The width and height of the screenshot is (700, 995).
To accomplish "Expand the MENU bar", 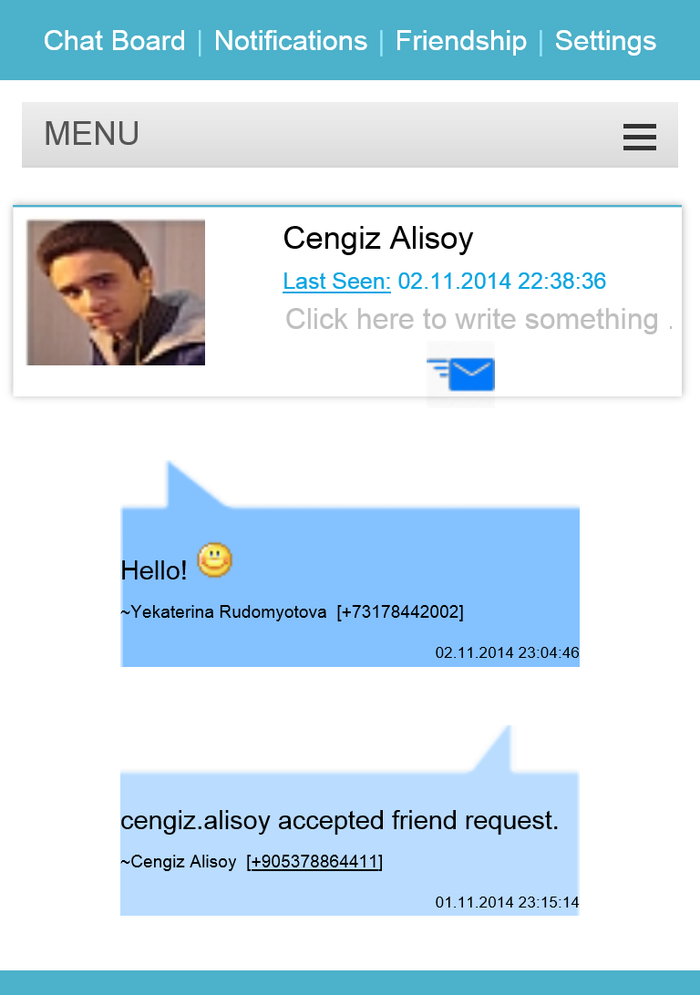I will click(92, 134).
